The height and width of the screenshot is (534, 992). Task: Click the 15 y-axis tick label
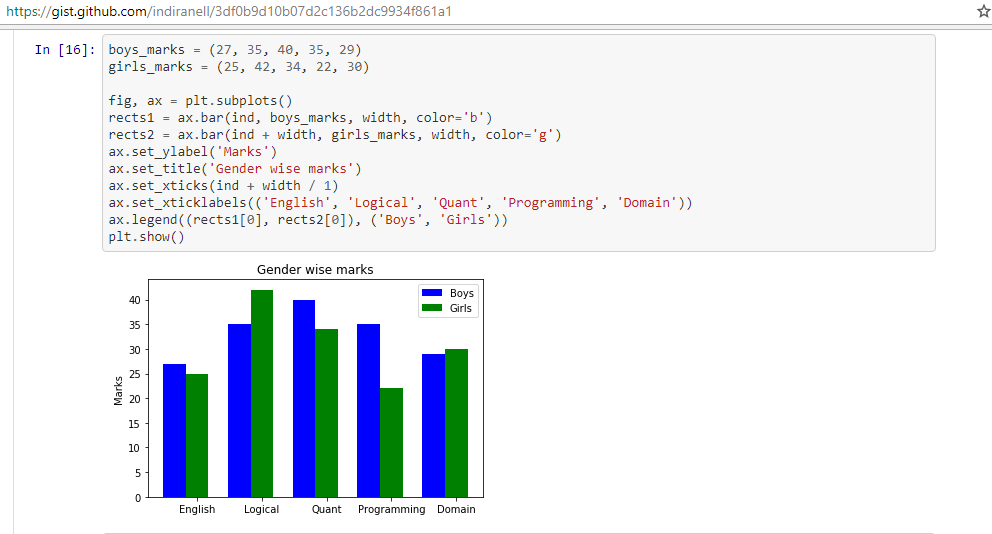point(134,424)
